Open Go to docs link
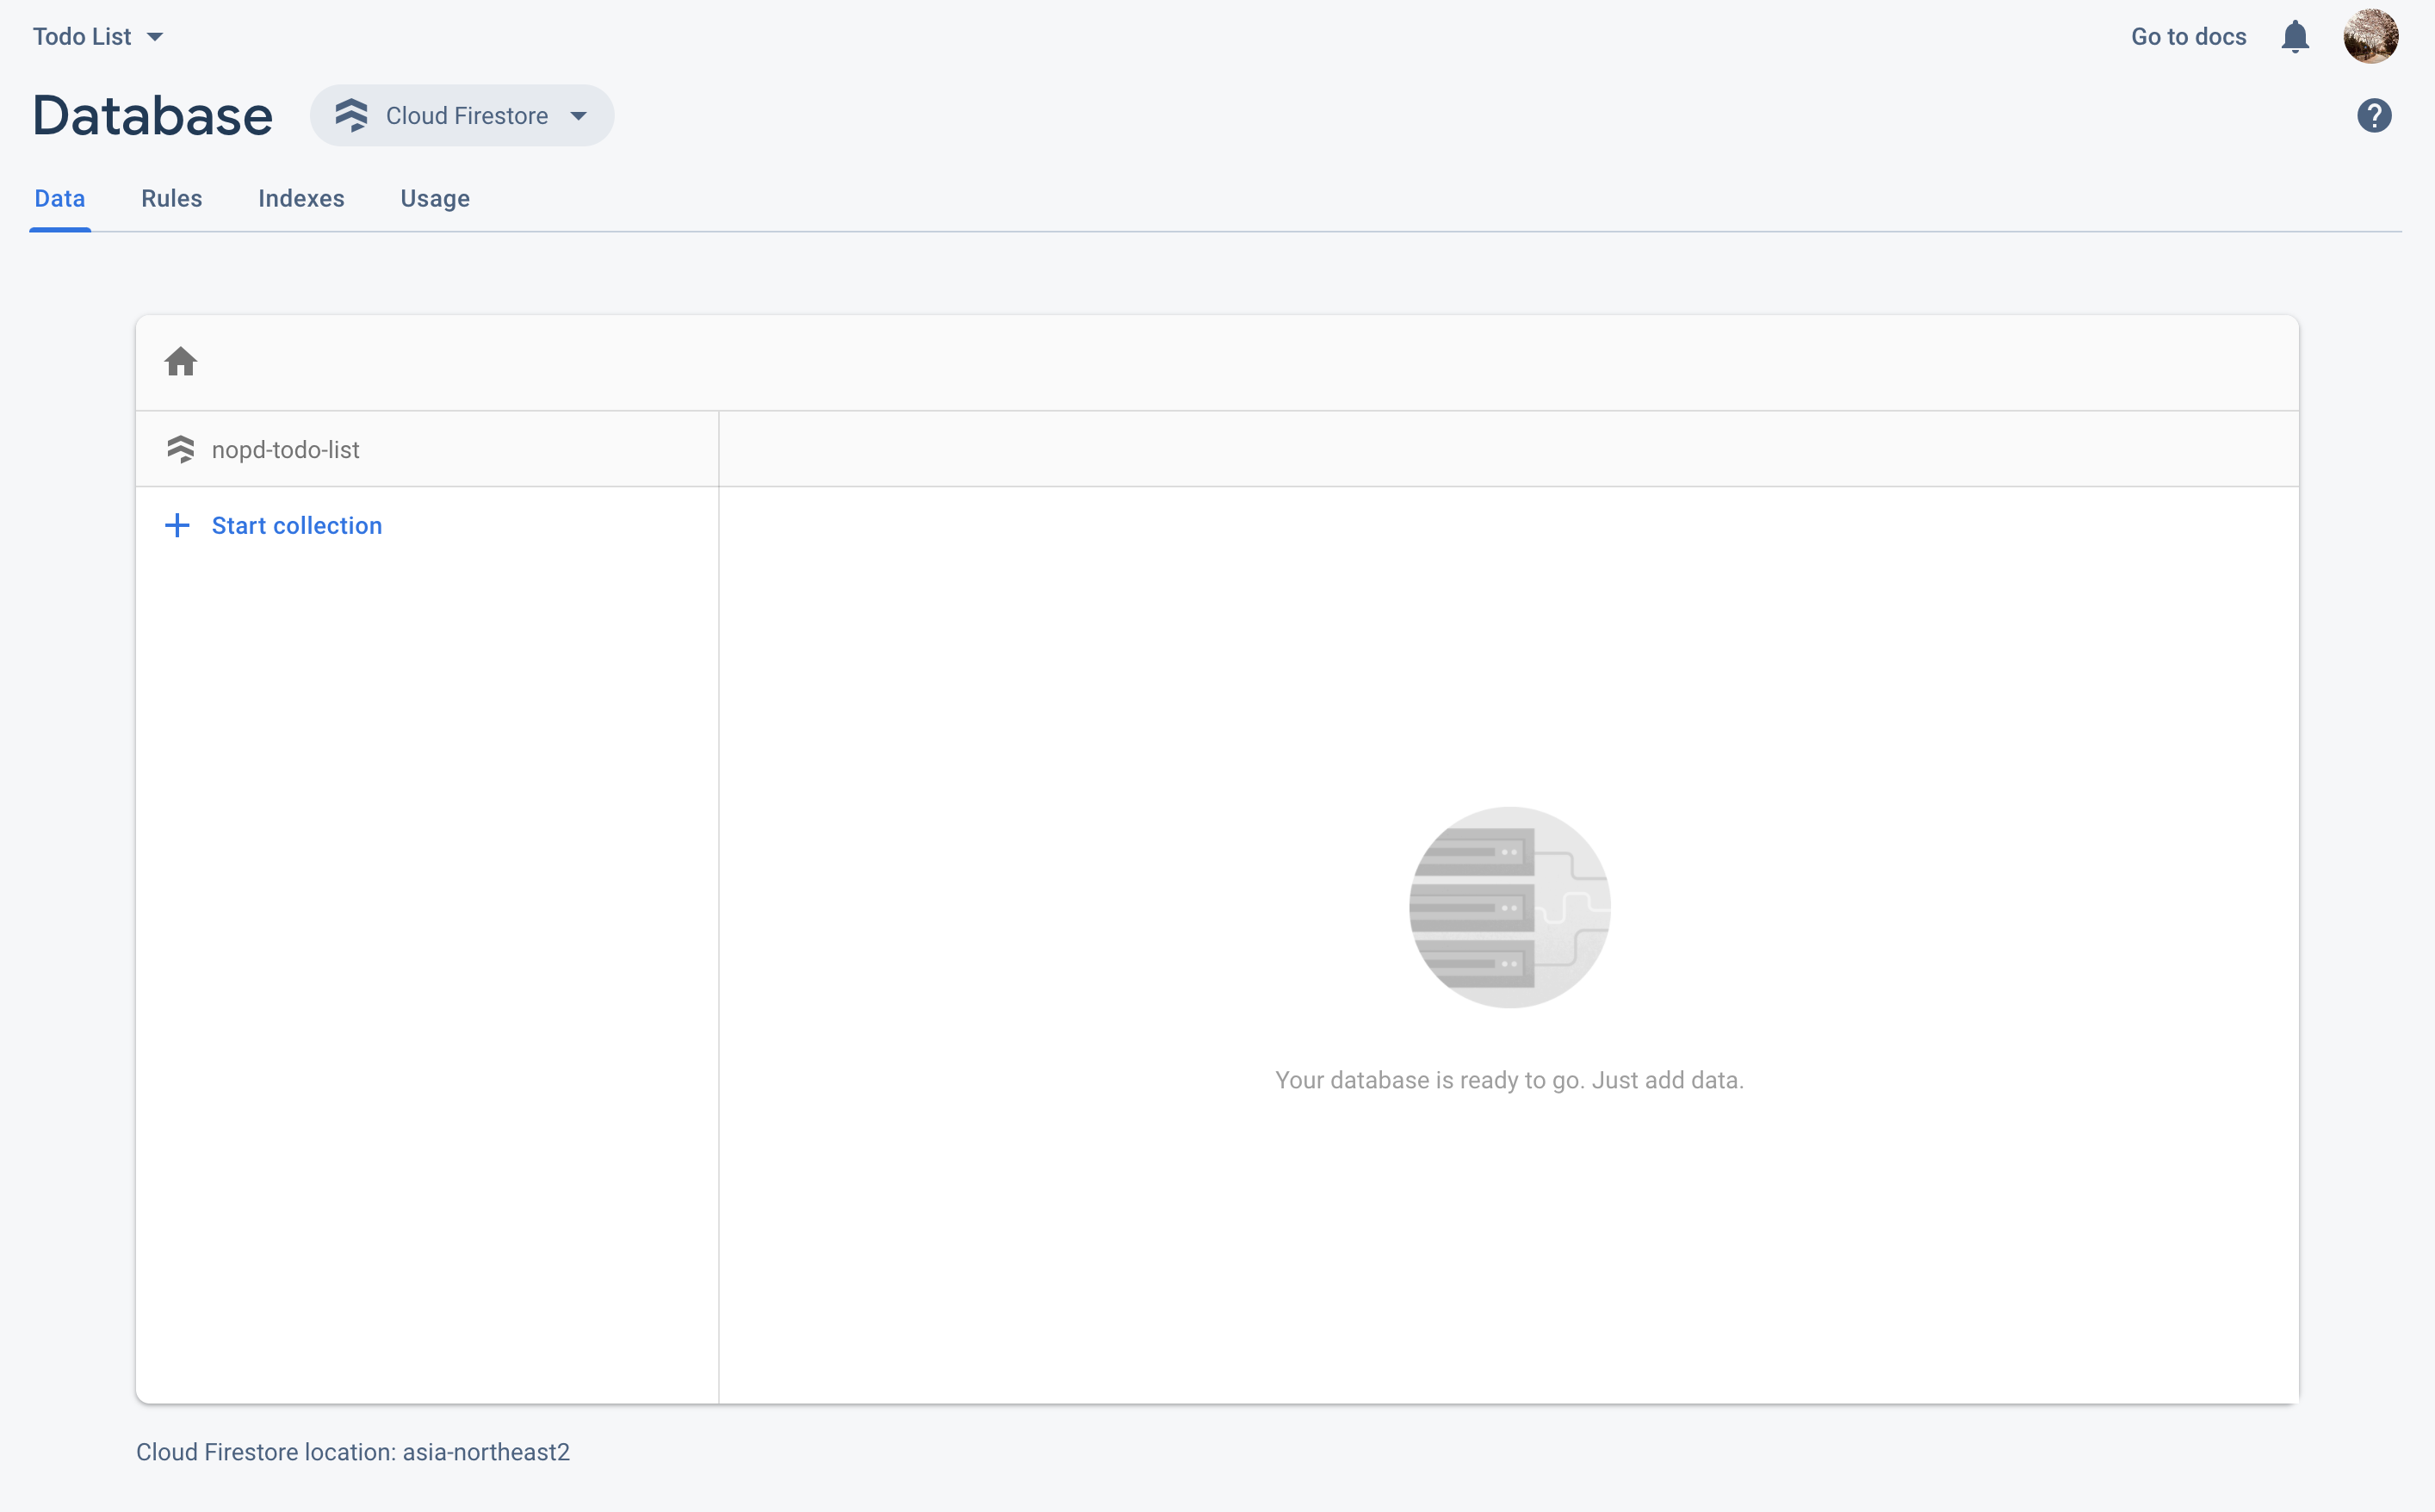The width and height of the screenshot is (2435, 1512). [2188, 37]
